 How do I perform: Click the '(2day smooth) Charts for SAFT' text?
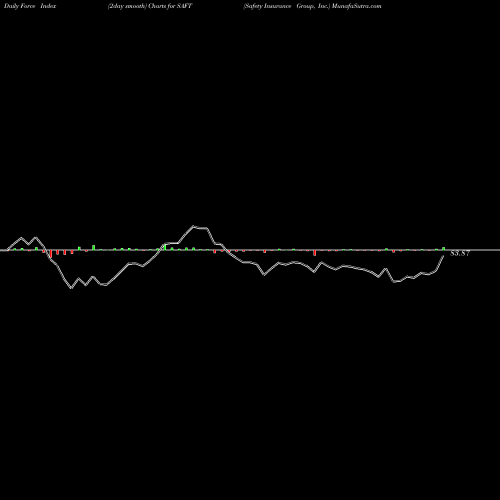[150, 6]
